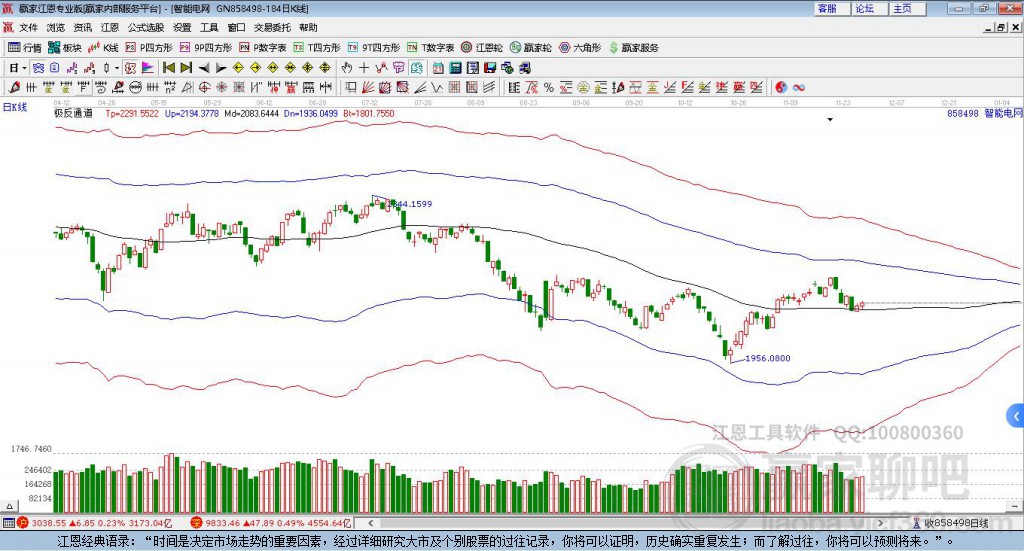Move chart right with black arrow
The width and height of the screenshot is (1024, 551).
pyautogui.click(x=221, y=68)
